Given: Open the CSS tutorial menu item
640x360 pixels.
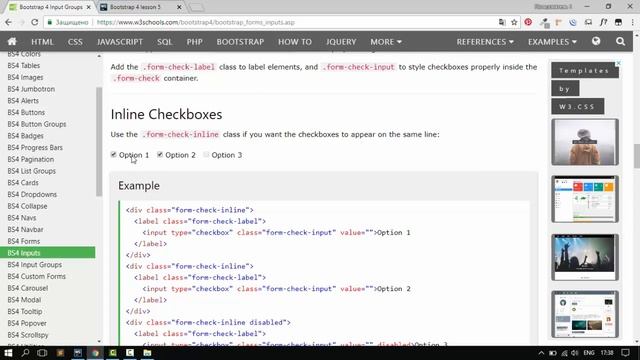Looking at the screenshot, I should [75, 42].
